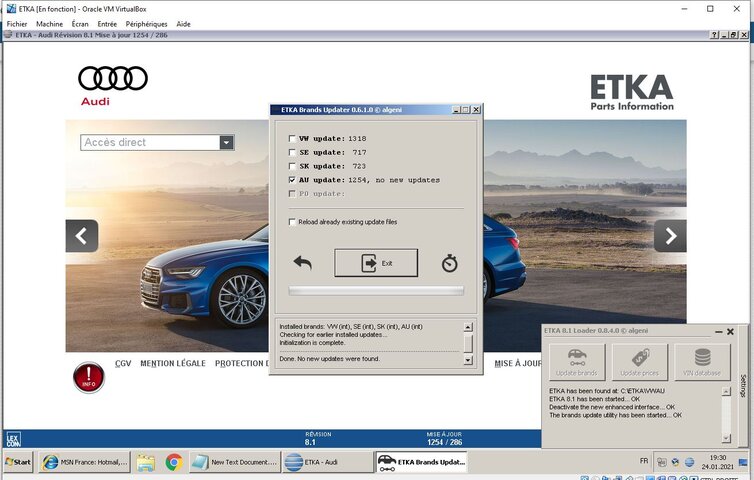Click RÉVISION 8.1 in status bar
Screen dimensions: 754x480
point(317,438)
